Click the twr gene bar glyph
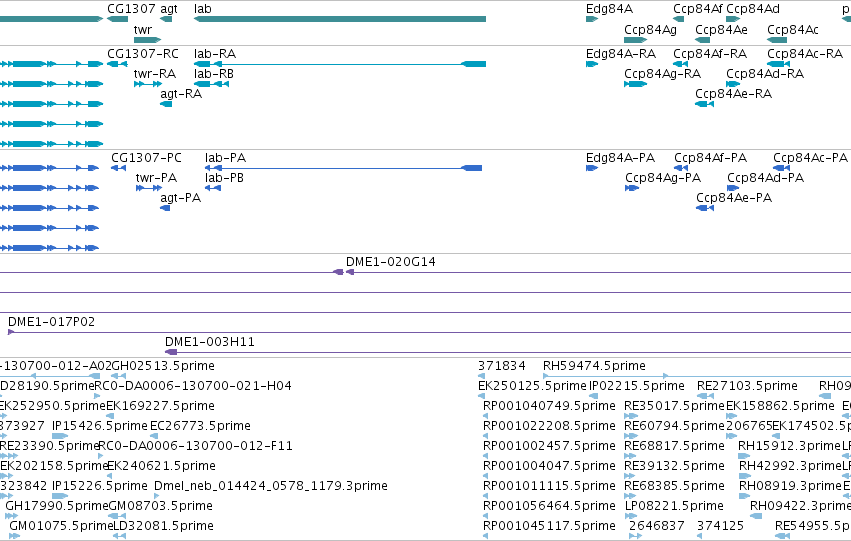The width and height of the screenshot is (851, 541). pyautogui.click(x=148, y=40)
